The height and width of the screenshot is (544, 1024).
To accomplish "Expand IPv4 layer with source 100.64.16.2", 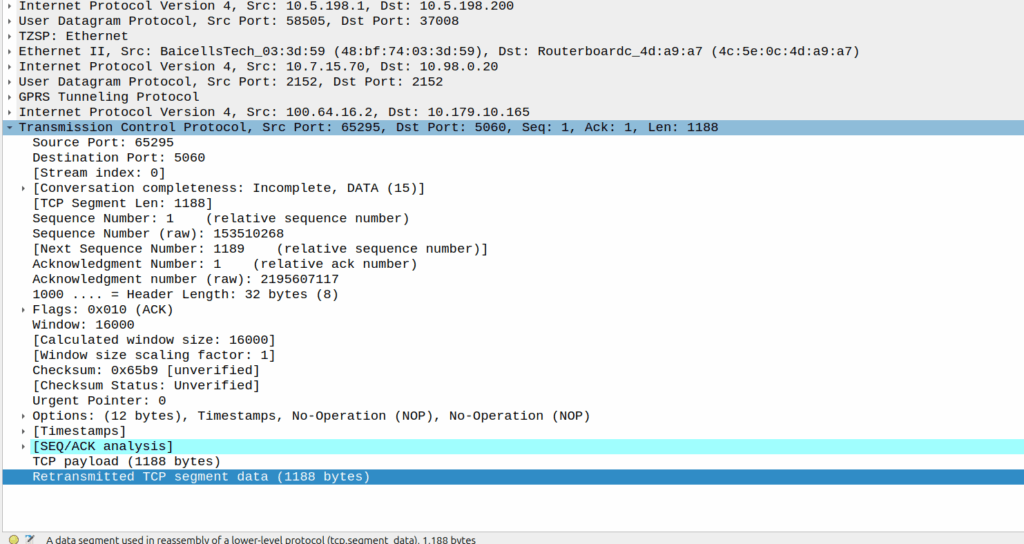I will [x=9, y=112].
